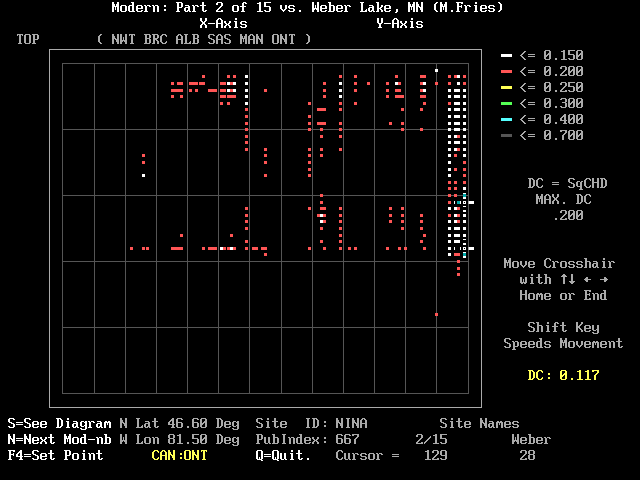Click the 'N Lat 46.60 Deg' readout
The width and height of the screenshot is (640, 480).
(179, 424)
